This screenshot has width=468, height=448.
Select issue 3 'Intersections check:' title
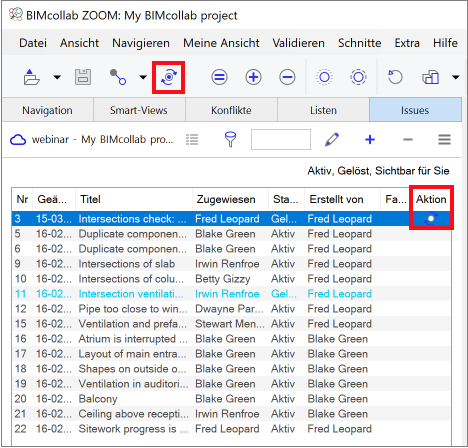[132, 219]
